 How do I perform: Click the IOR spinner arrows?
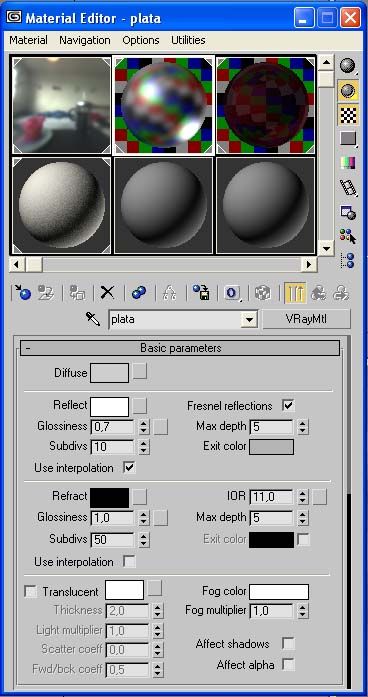coord(303,497)
